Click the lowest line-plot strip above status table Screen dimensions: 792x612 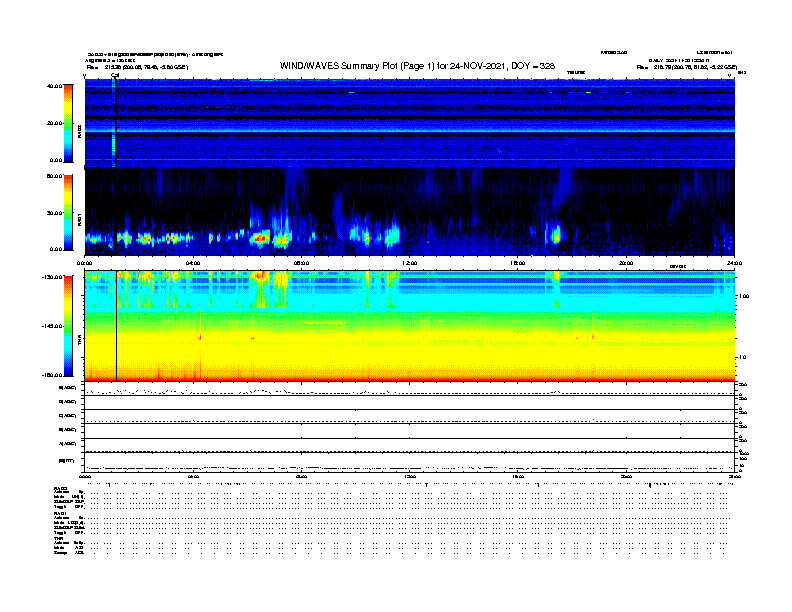410,462
